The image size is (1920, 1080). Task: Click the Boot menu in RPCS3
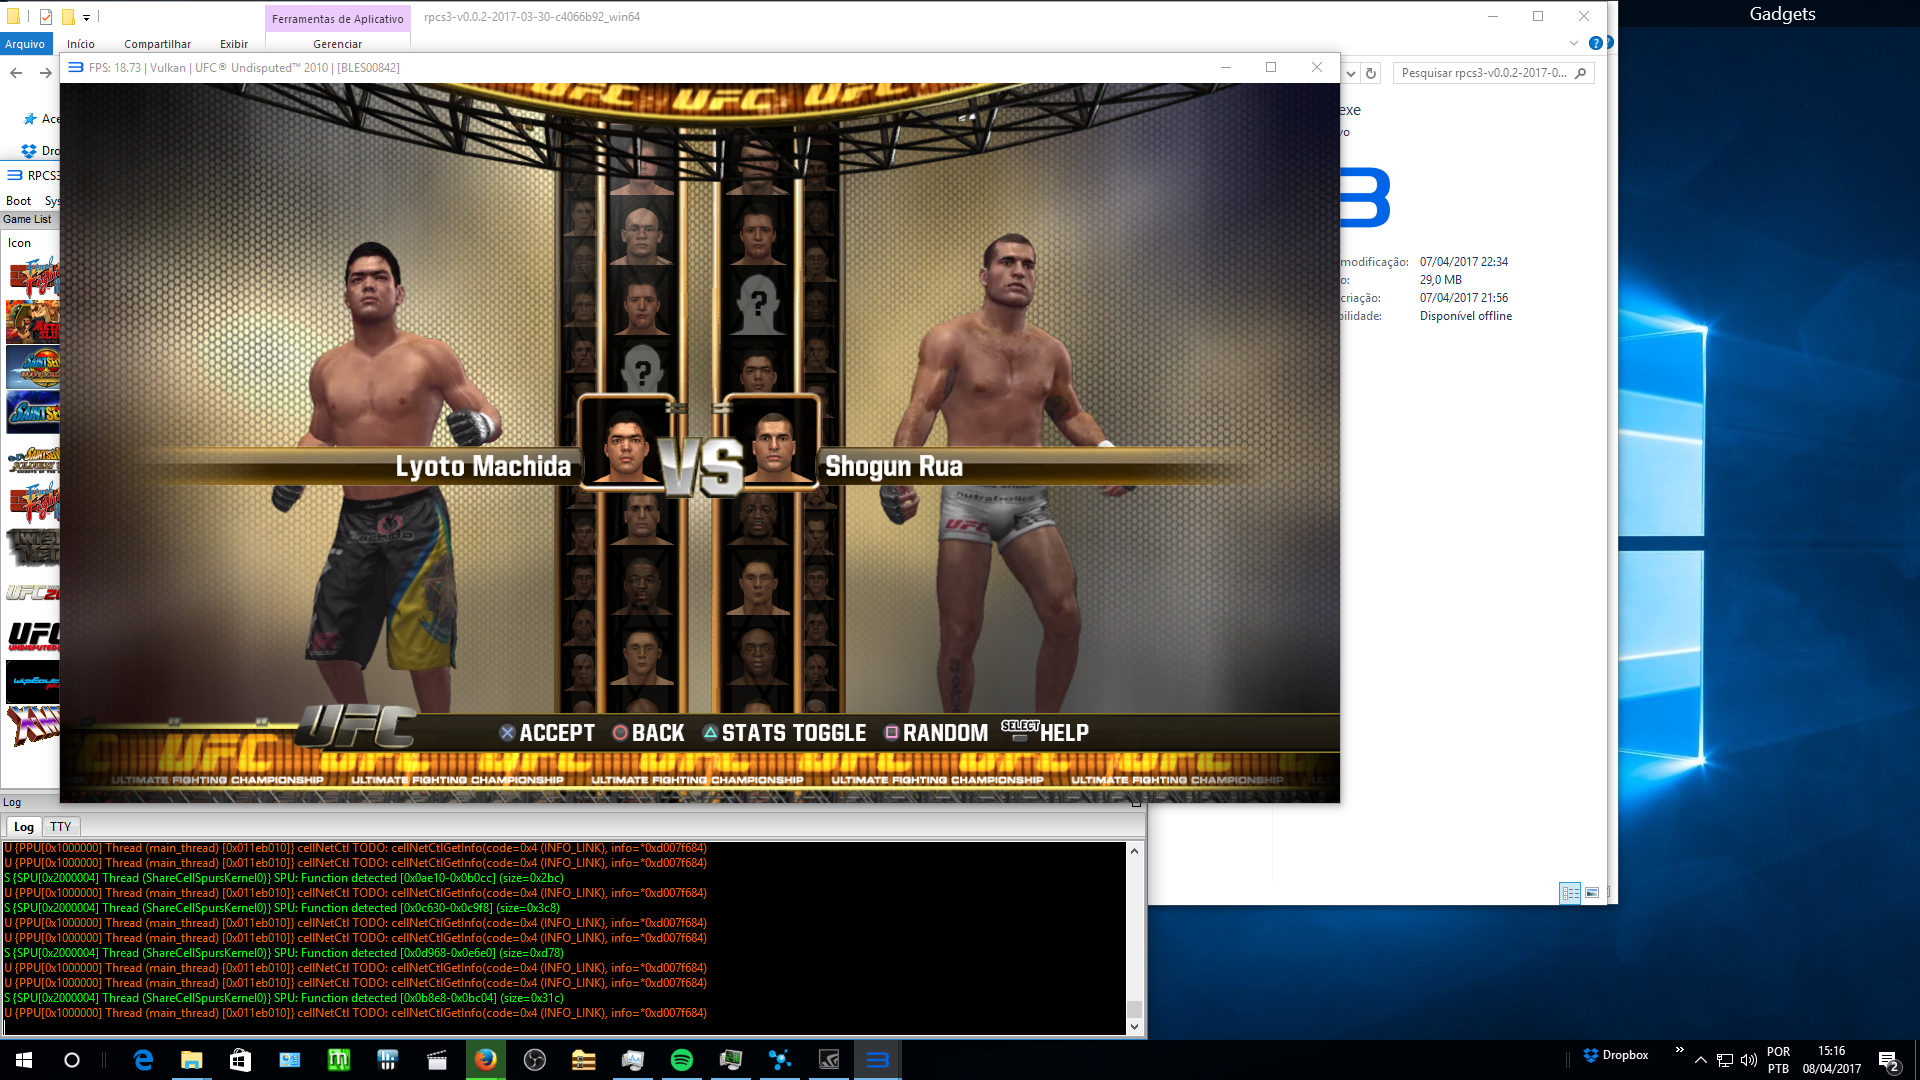tap(18, 201)
